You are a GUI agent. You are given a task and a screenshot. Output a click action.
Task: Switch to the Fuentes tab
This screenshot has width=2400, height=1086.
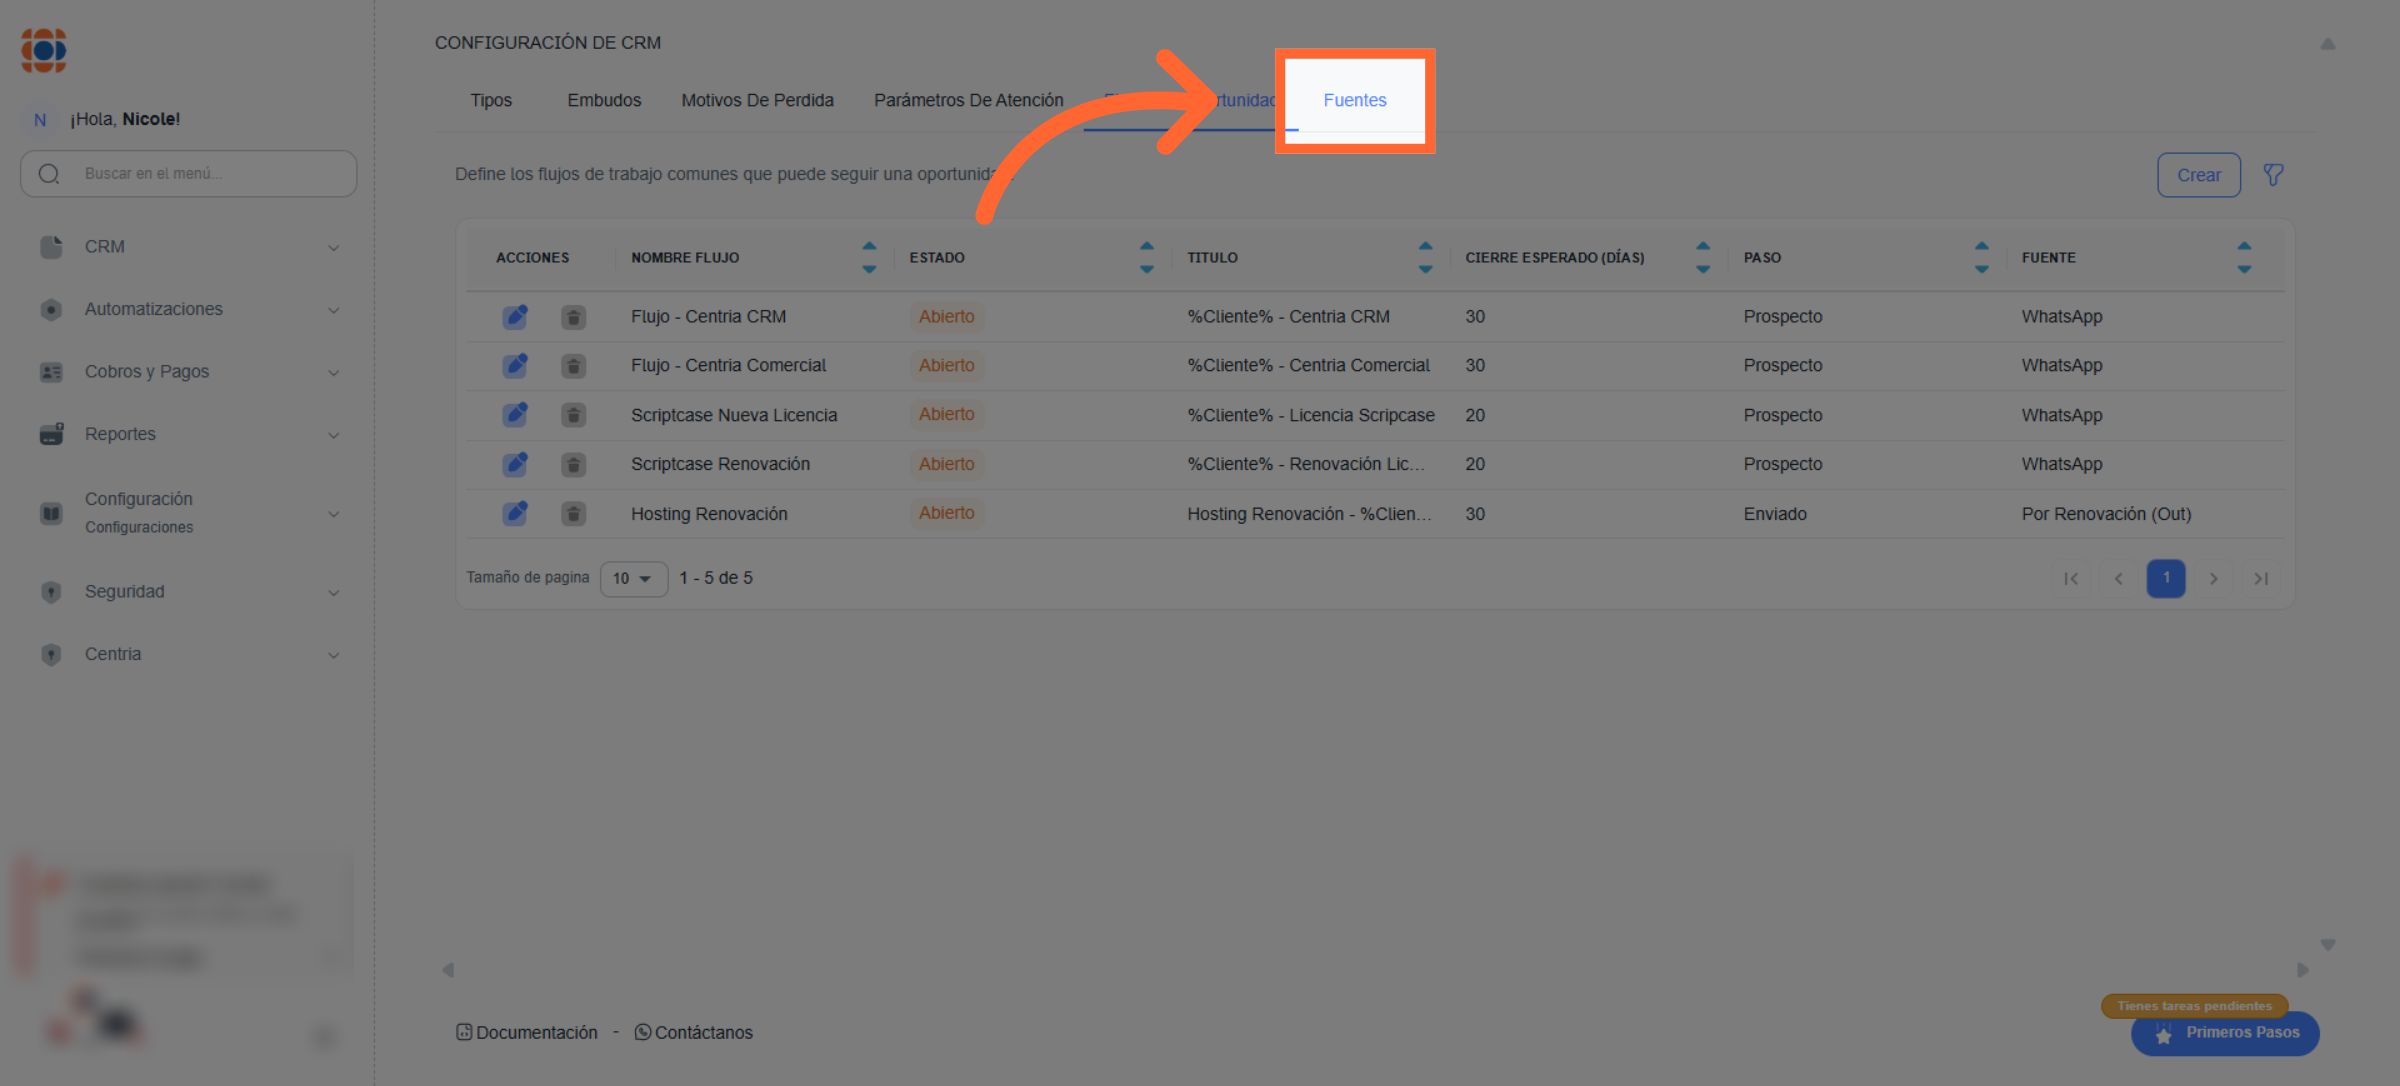click(1354, 100)
